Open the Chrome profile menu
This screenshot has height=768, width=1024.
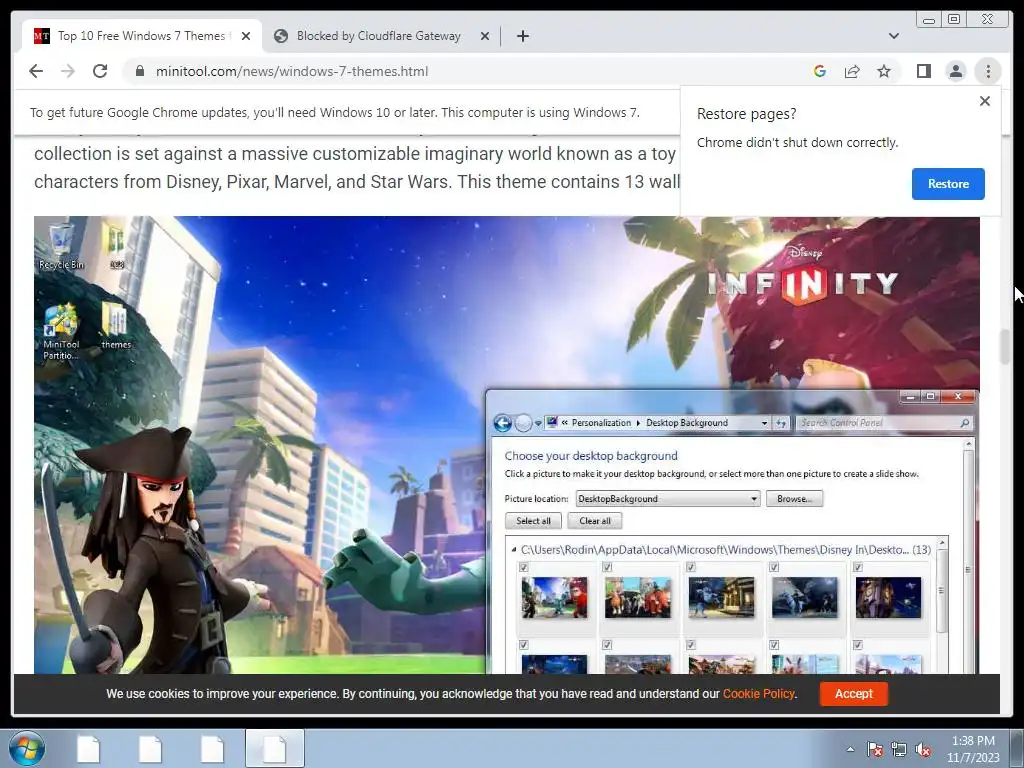coord(955,71)
